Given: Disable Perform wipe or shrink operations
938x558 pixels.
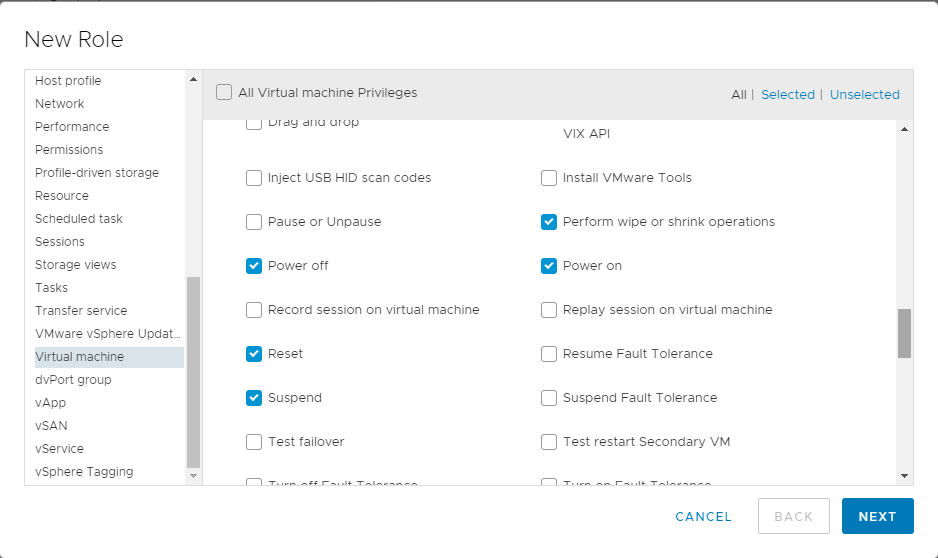Looking at the screenshot, I should (549, 222).
